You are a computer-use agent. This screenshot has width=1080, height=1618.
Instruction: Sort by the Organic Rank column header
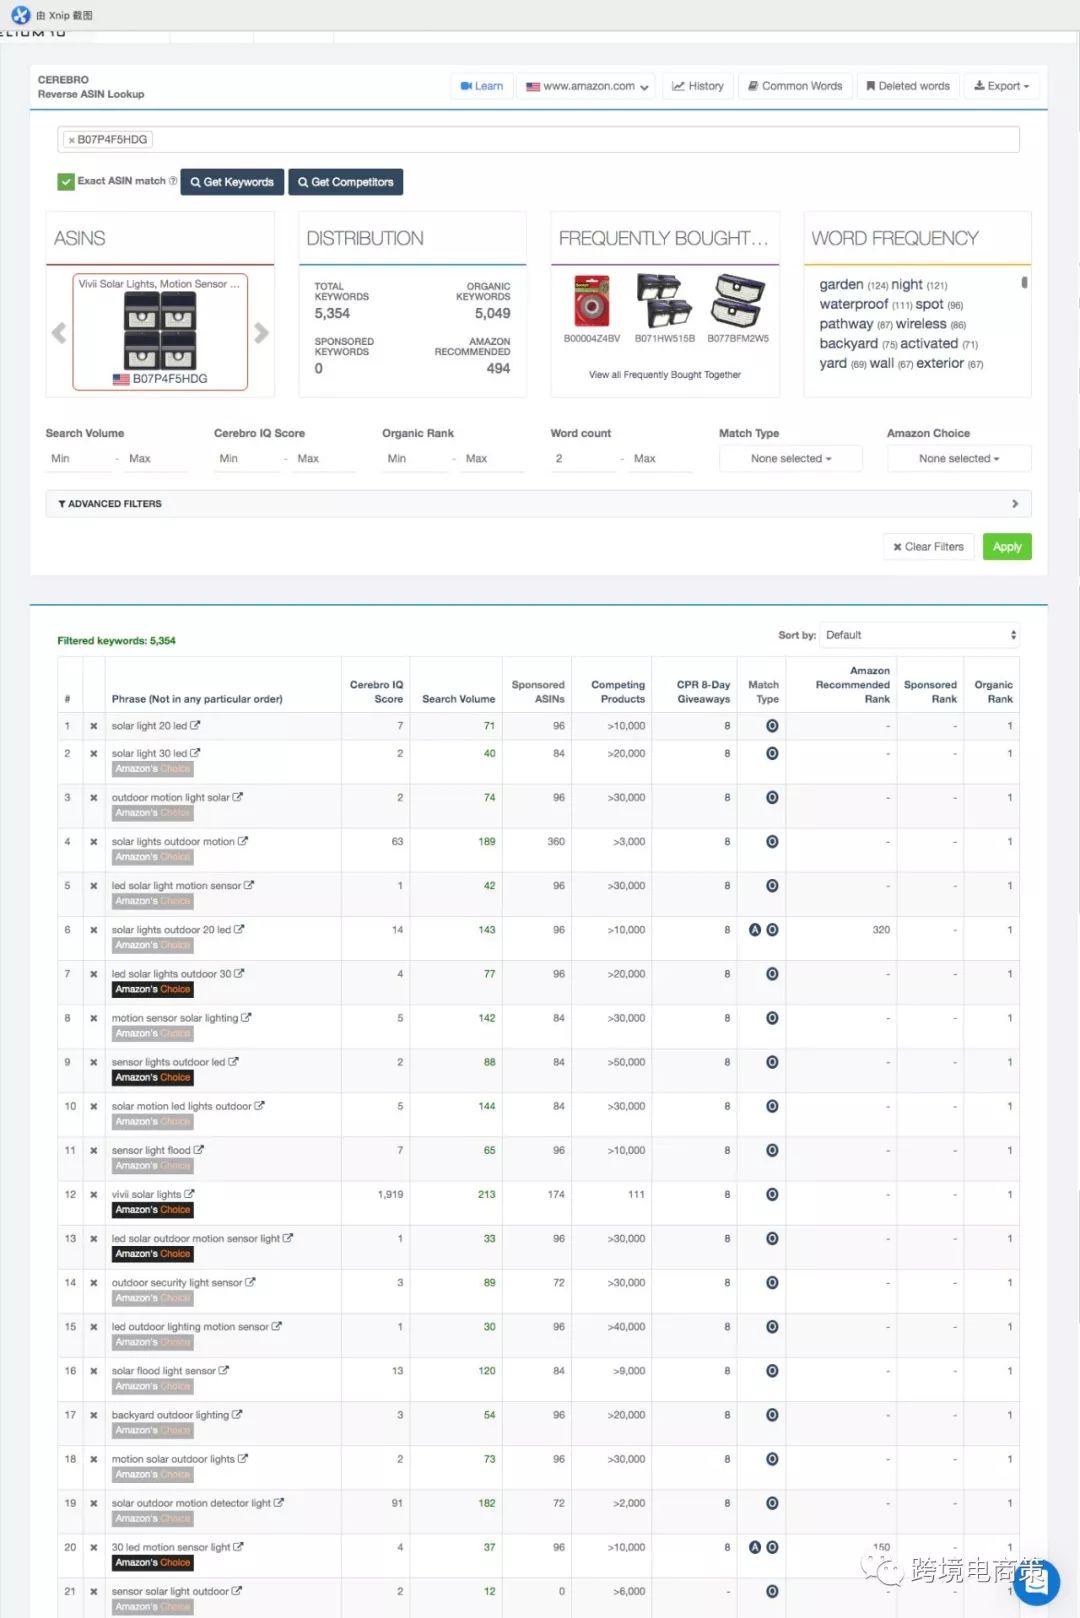pyautogui.click(x=993, y=692)
